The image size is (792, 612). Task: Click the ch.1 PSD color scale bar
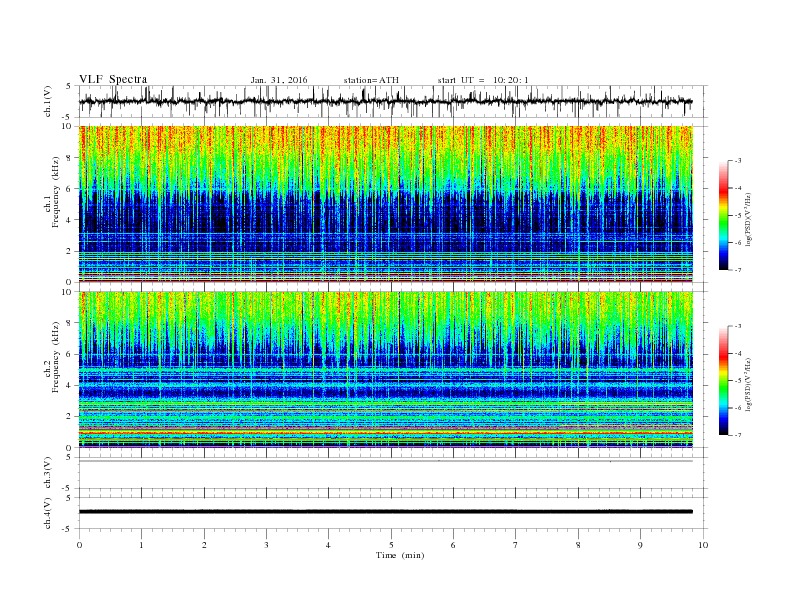(x=724, y=215)
